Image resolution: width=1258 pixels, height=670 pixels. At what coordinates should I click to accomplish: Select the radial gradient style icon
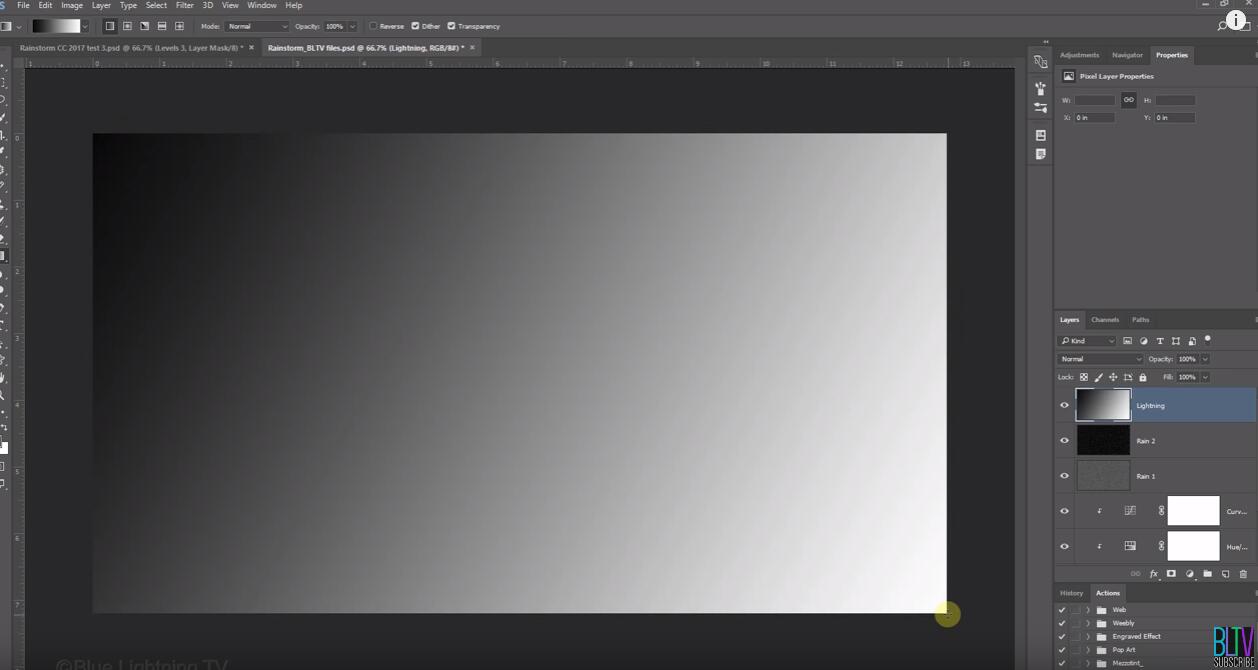tap(127, 26)
